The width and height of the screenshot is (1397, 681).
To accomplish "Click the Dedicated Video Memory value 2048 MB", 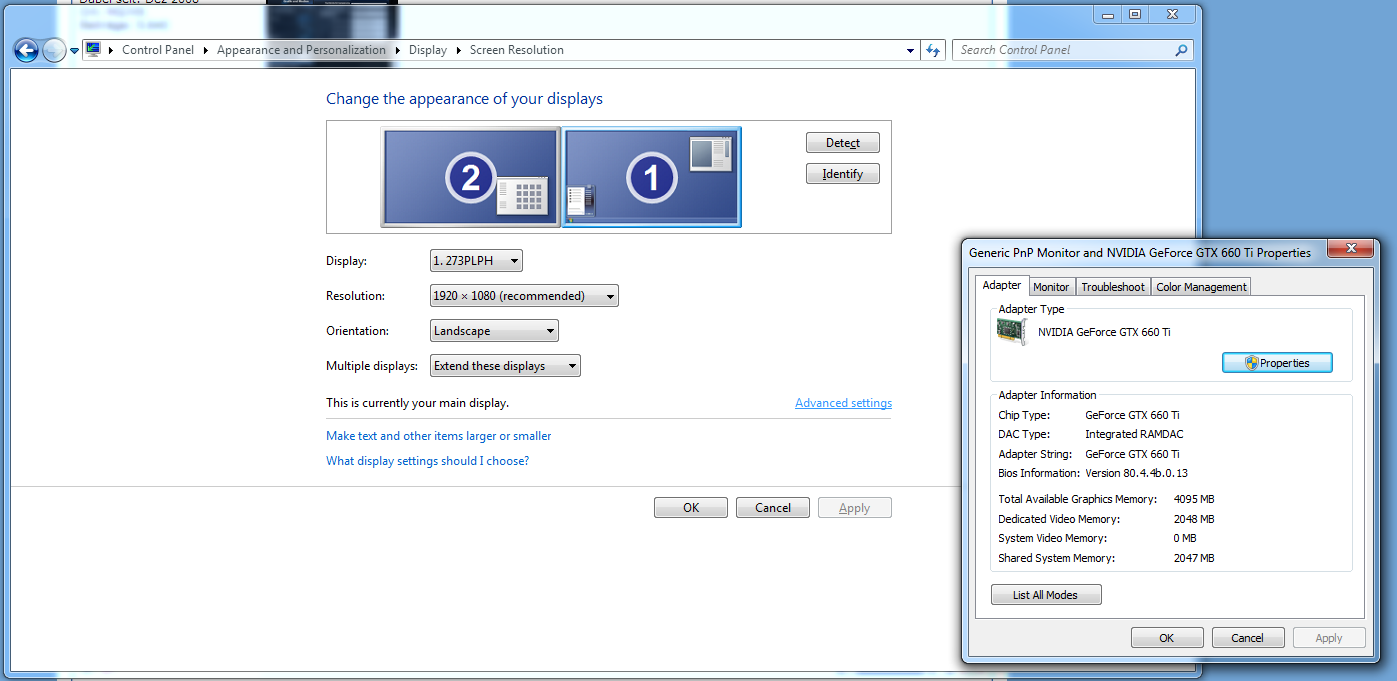I will coord(1194,519).
